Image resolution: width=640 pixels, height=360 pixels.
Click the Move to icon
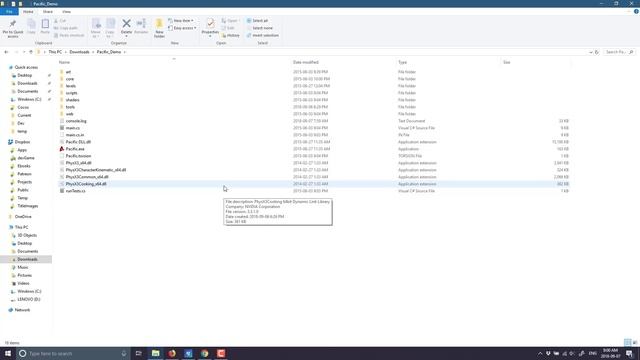(x=96, y=24)
